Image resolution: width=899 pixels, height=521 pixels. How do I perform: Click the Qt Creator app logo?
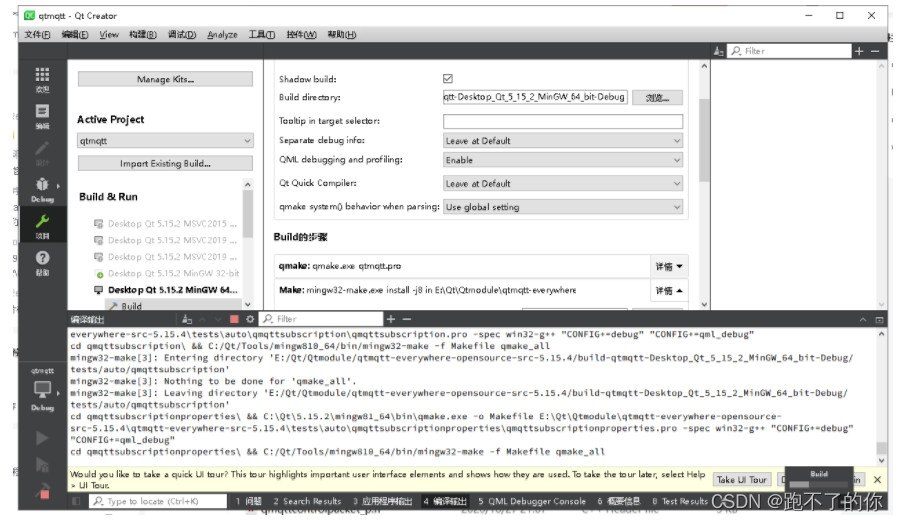pyautogui.click(x=29, y=15)
